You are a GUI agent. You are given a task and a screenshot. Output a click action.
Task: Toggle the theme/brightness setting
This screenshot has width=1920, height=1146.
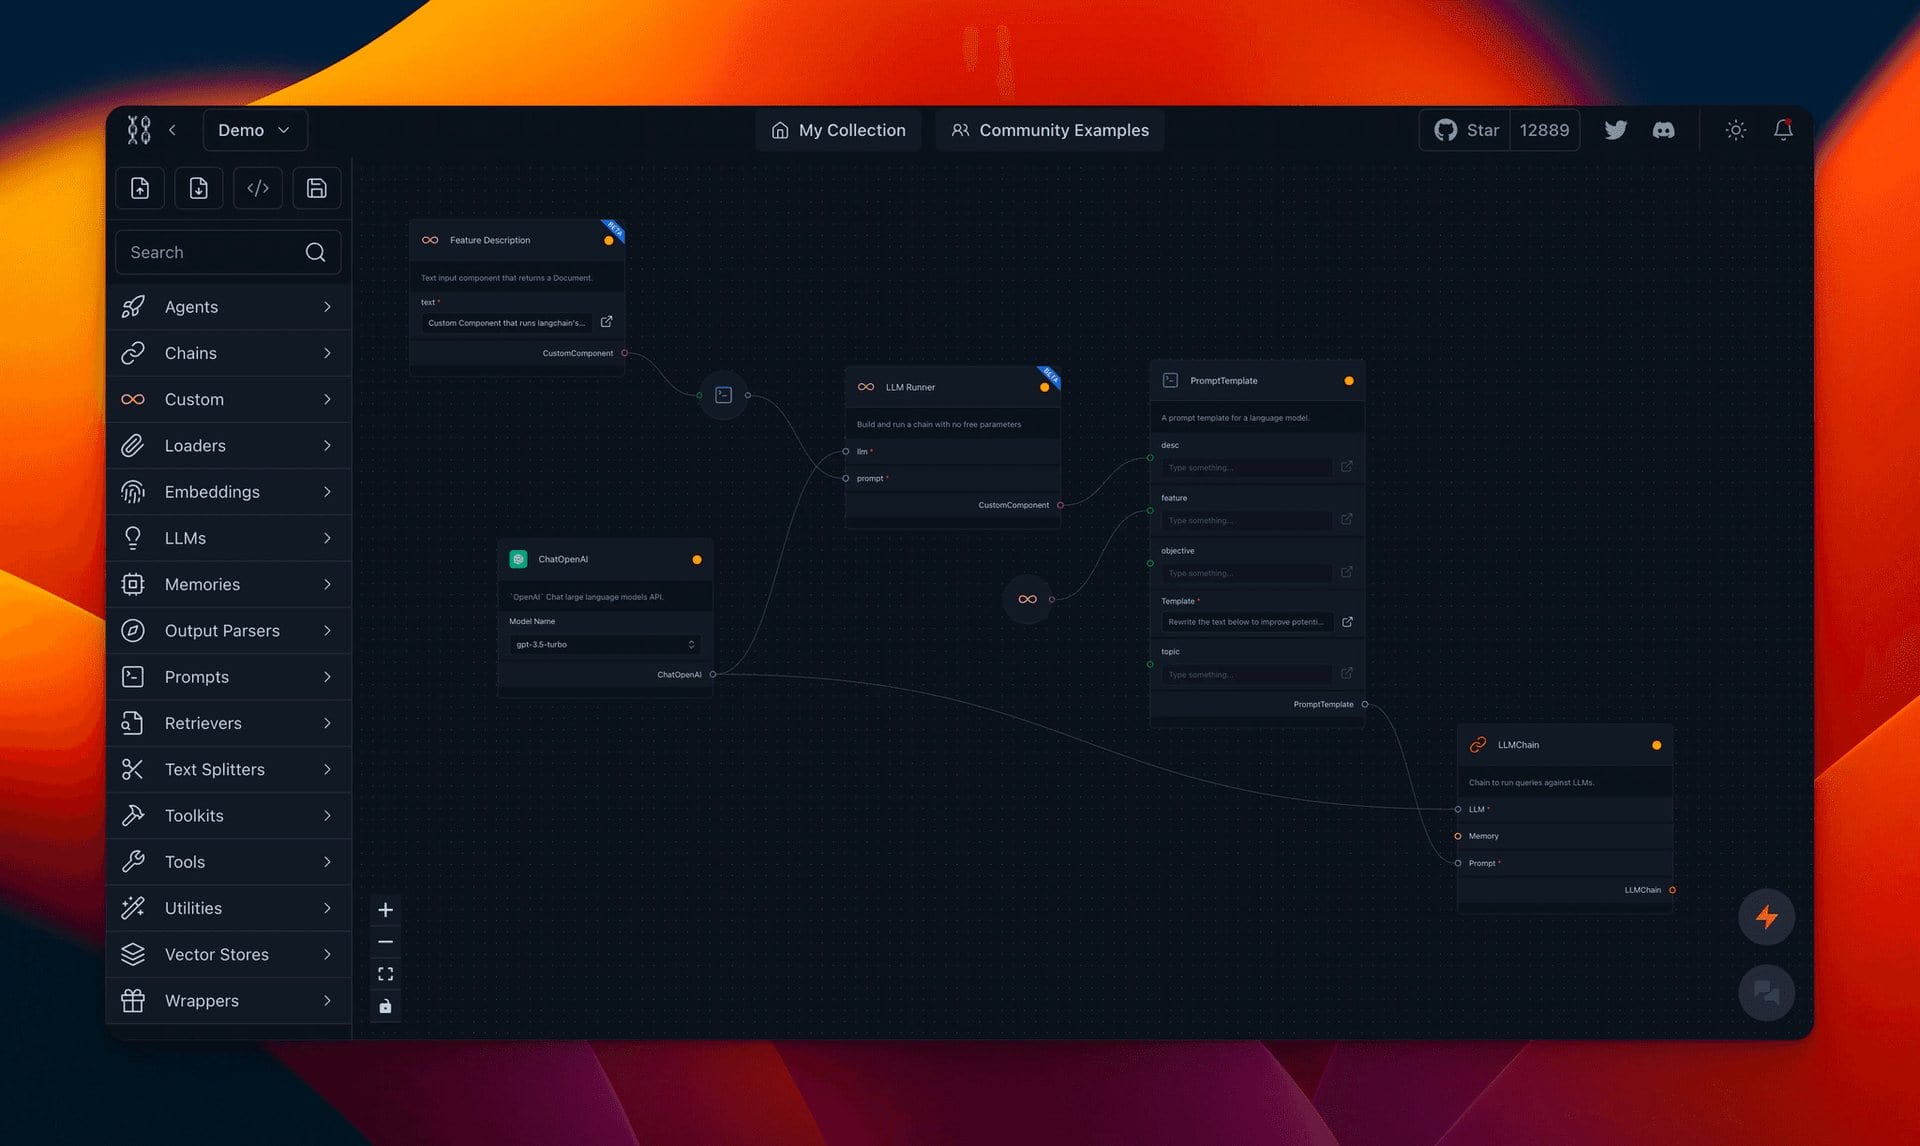[1733, 130]
